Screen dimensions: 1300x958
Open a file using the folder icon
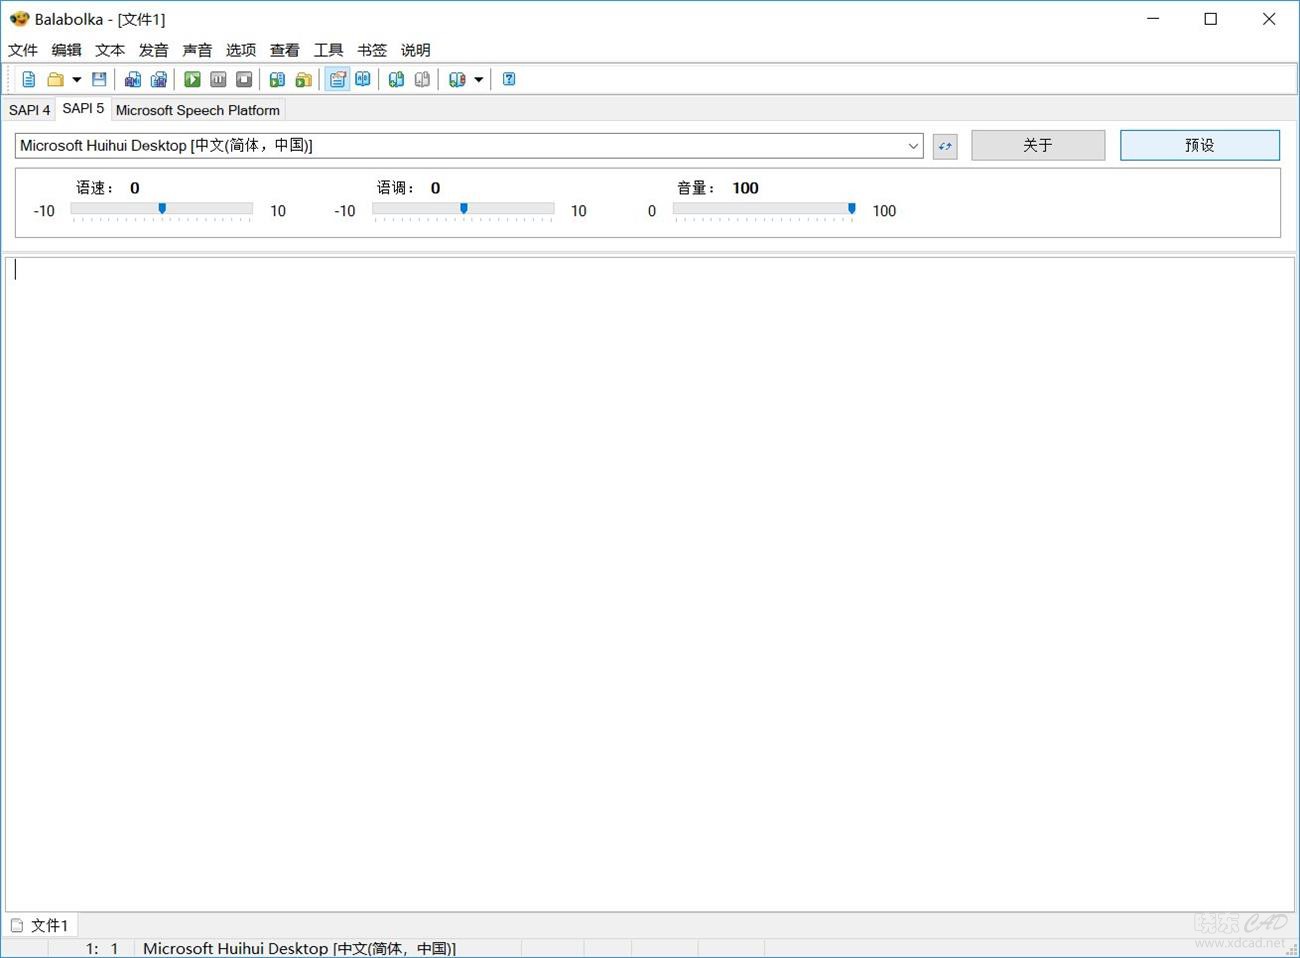click(56, 80)
